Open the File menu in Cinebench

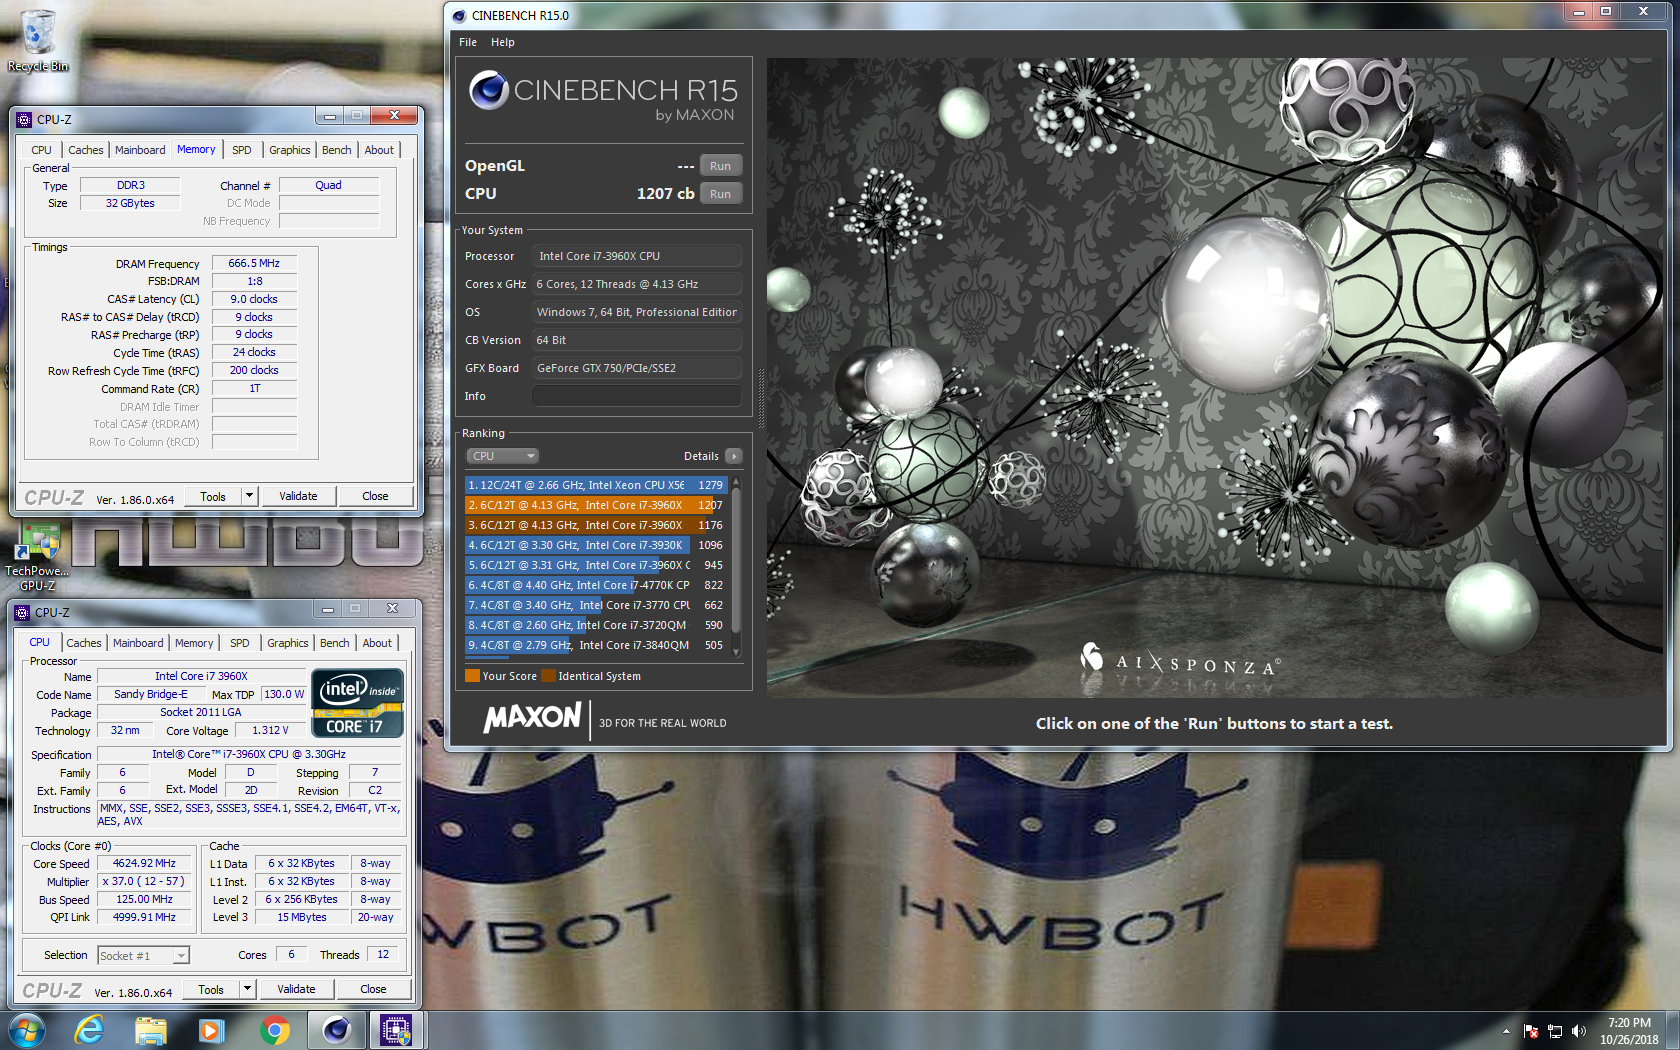pos(468,42)
